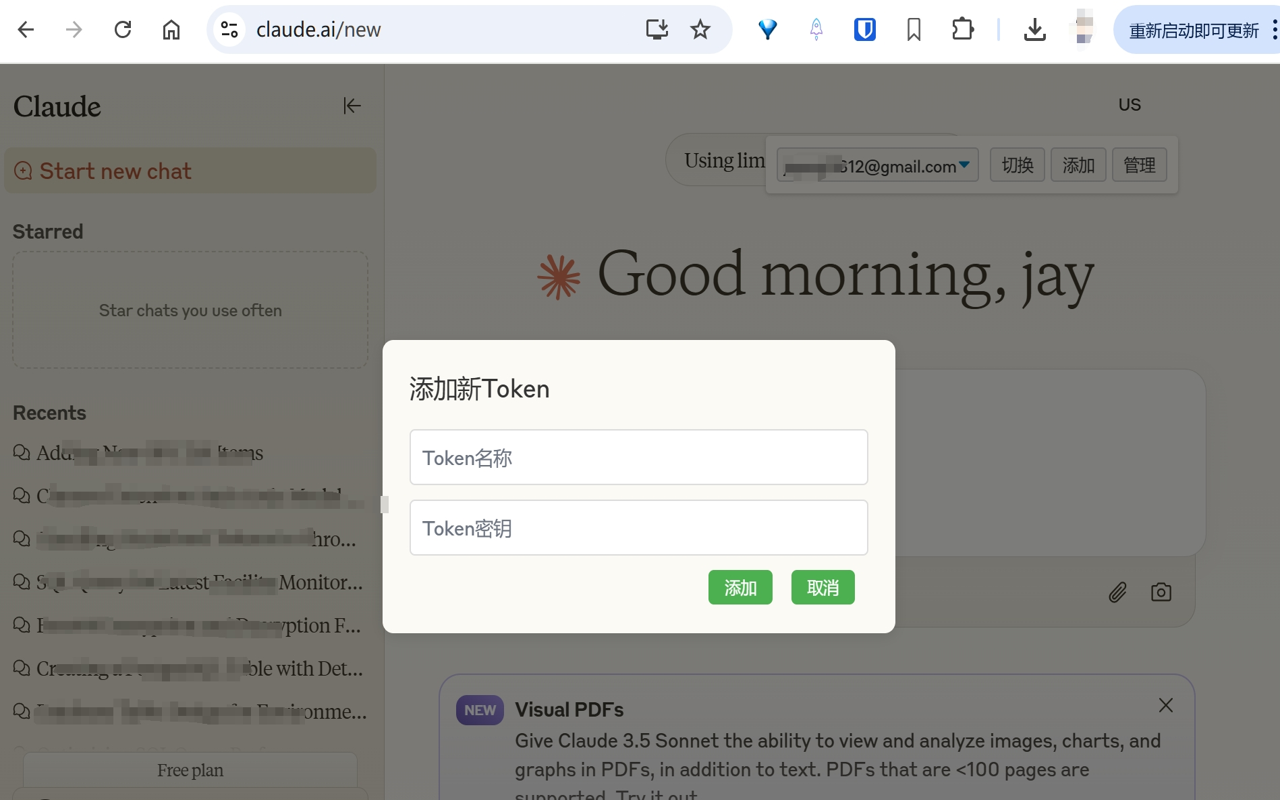
Task: Click the NEW badge on Visual PDFs
Action: pos(480,710)
